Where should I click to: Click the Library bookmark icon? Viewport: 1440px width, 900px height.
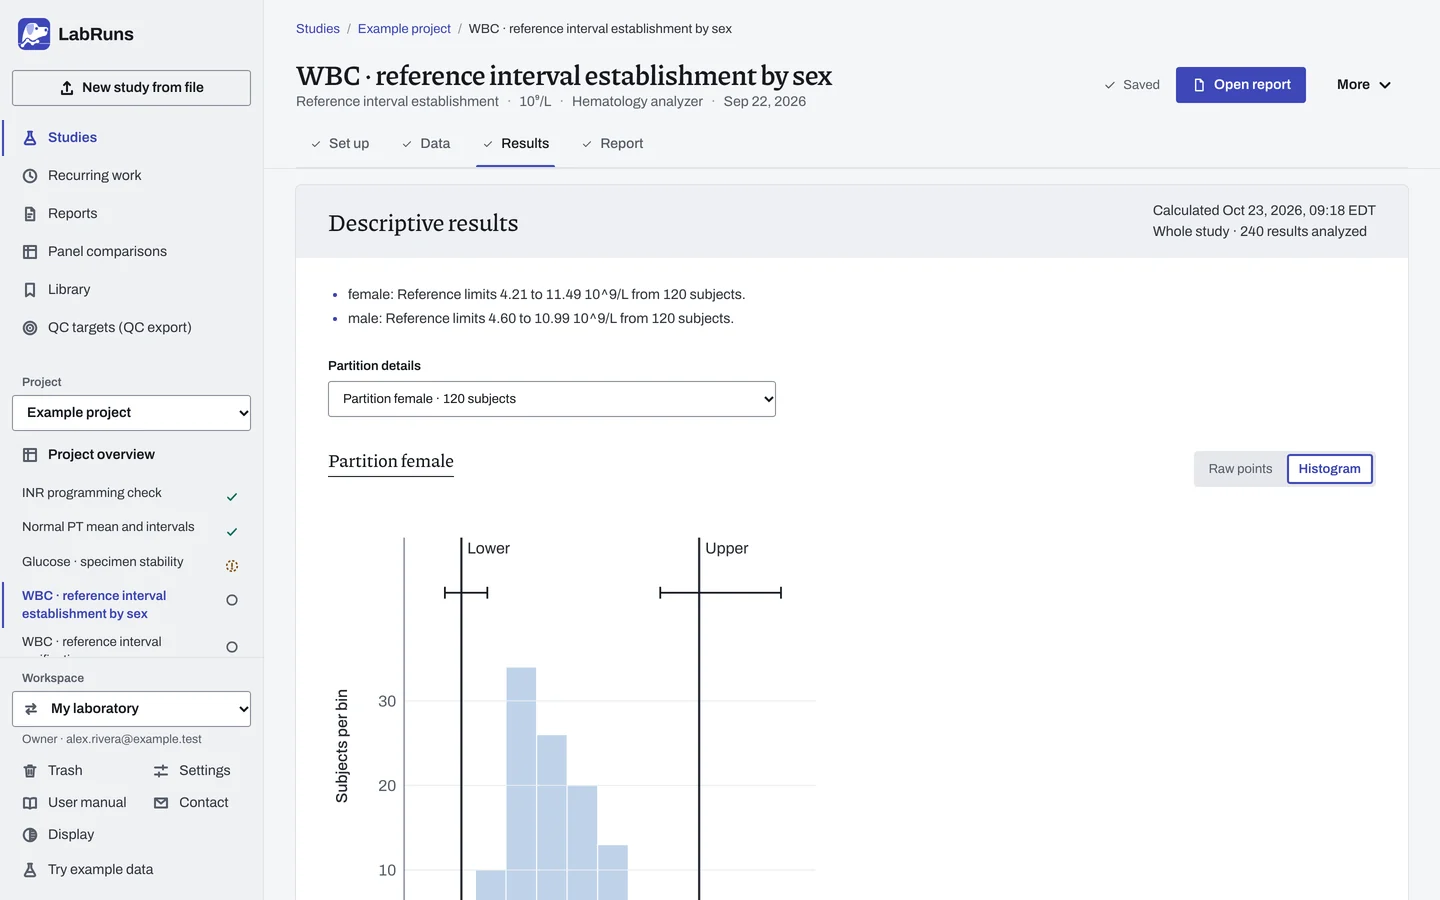coord(30,290)
